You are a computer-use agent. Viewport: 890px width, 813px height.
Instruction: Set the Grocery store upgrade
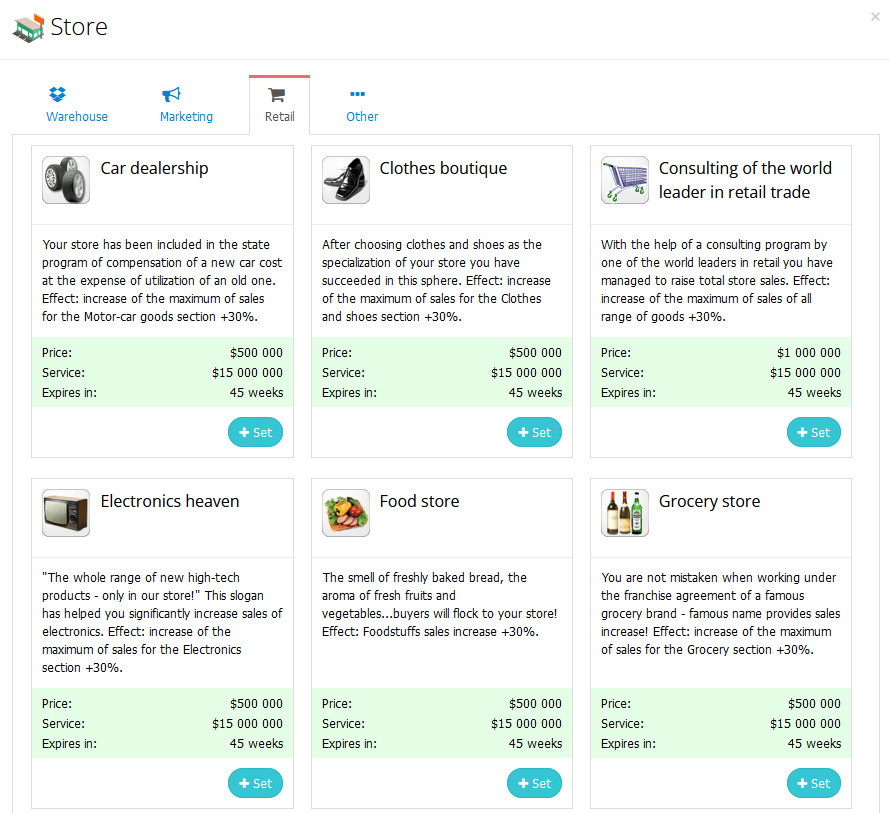tap(814, 783)
